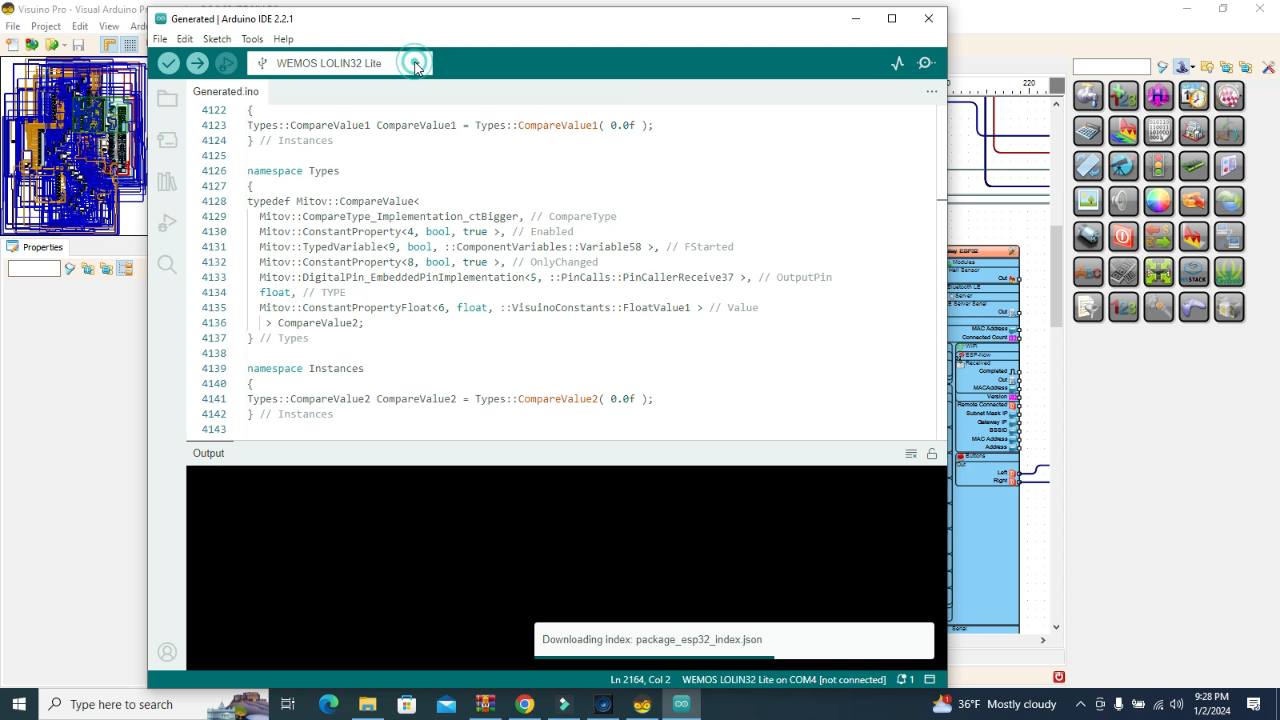The width and height of the screenshot is (1280, 720).
Task: Open the editor tab overflow ellipsis menu
Action: [x=932, y=91]
